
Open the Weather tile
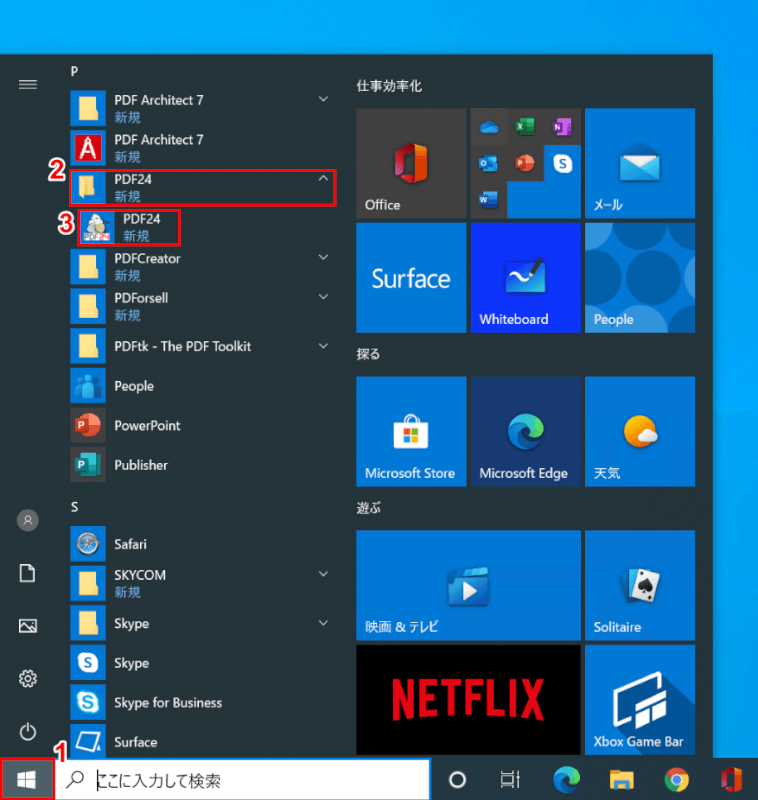(x=640, y=432)
